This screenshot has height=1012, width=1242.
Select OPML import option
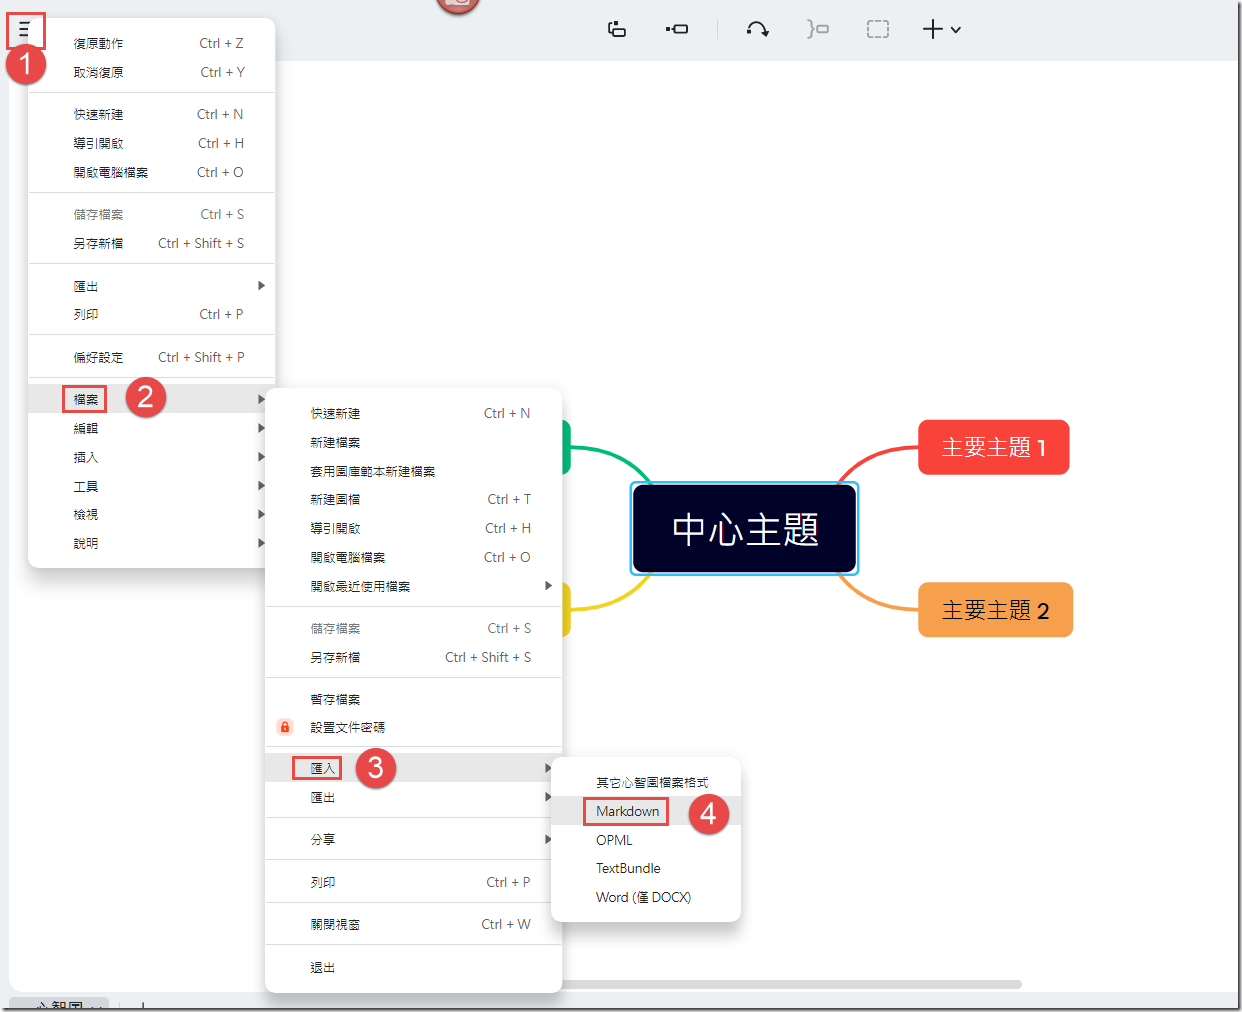[646, 840]
